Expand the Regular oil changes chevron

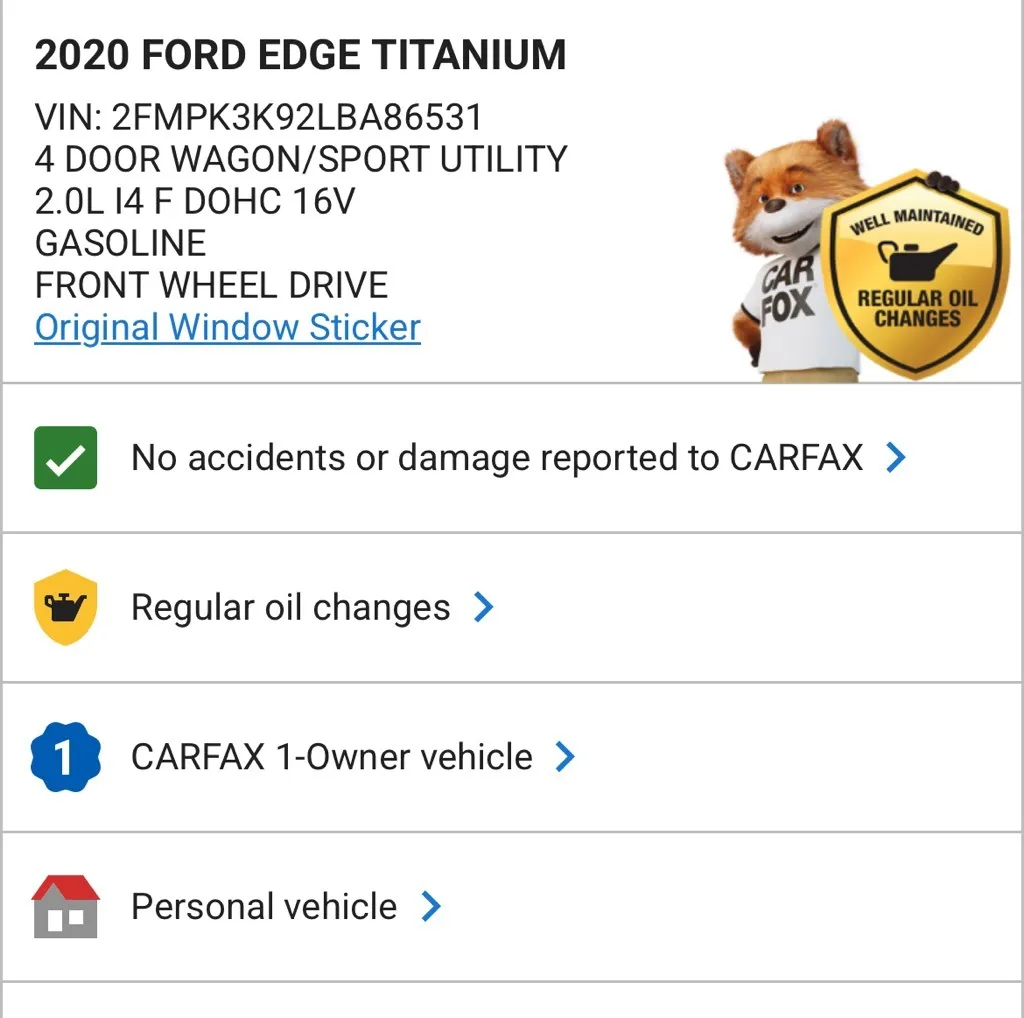tap(484, 607)
